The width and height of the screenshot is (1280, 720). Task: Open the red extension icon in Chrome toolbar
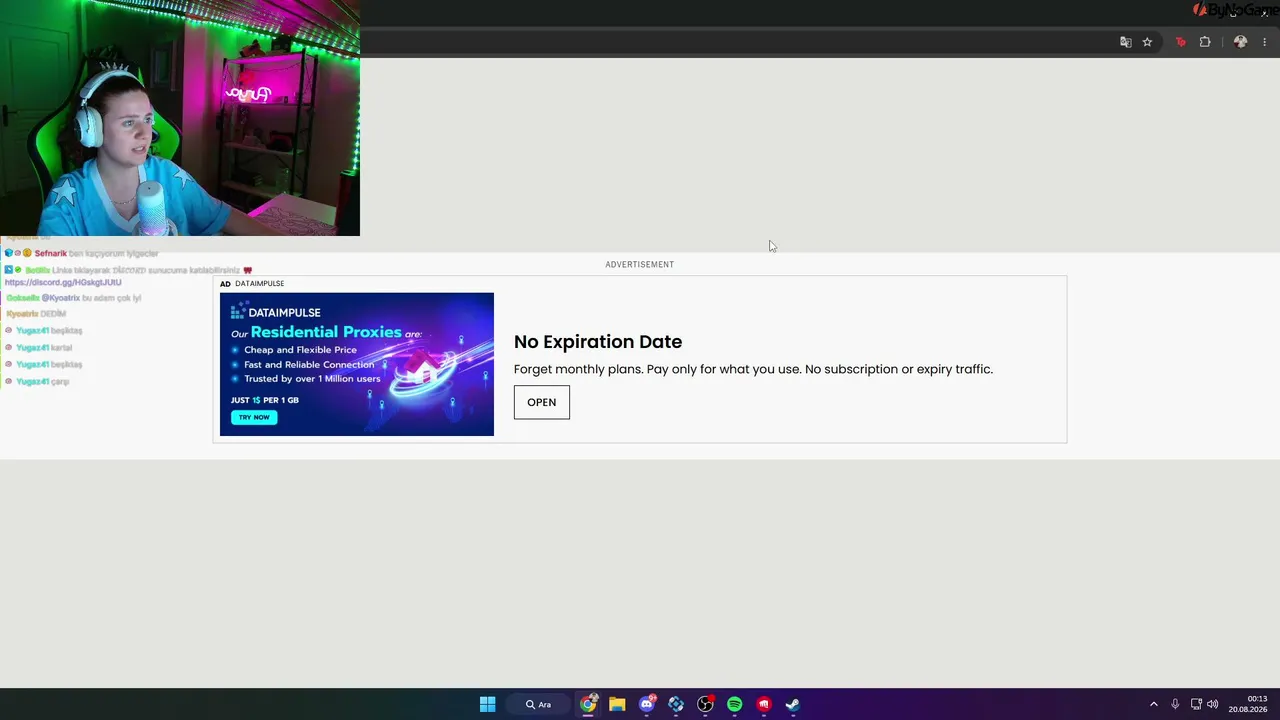point(1181,42)
